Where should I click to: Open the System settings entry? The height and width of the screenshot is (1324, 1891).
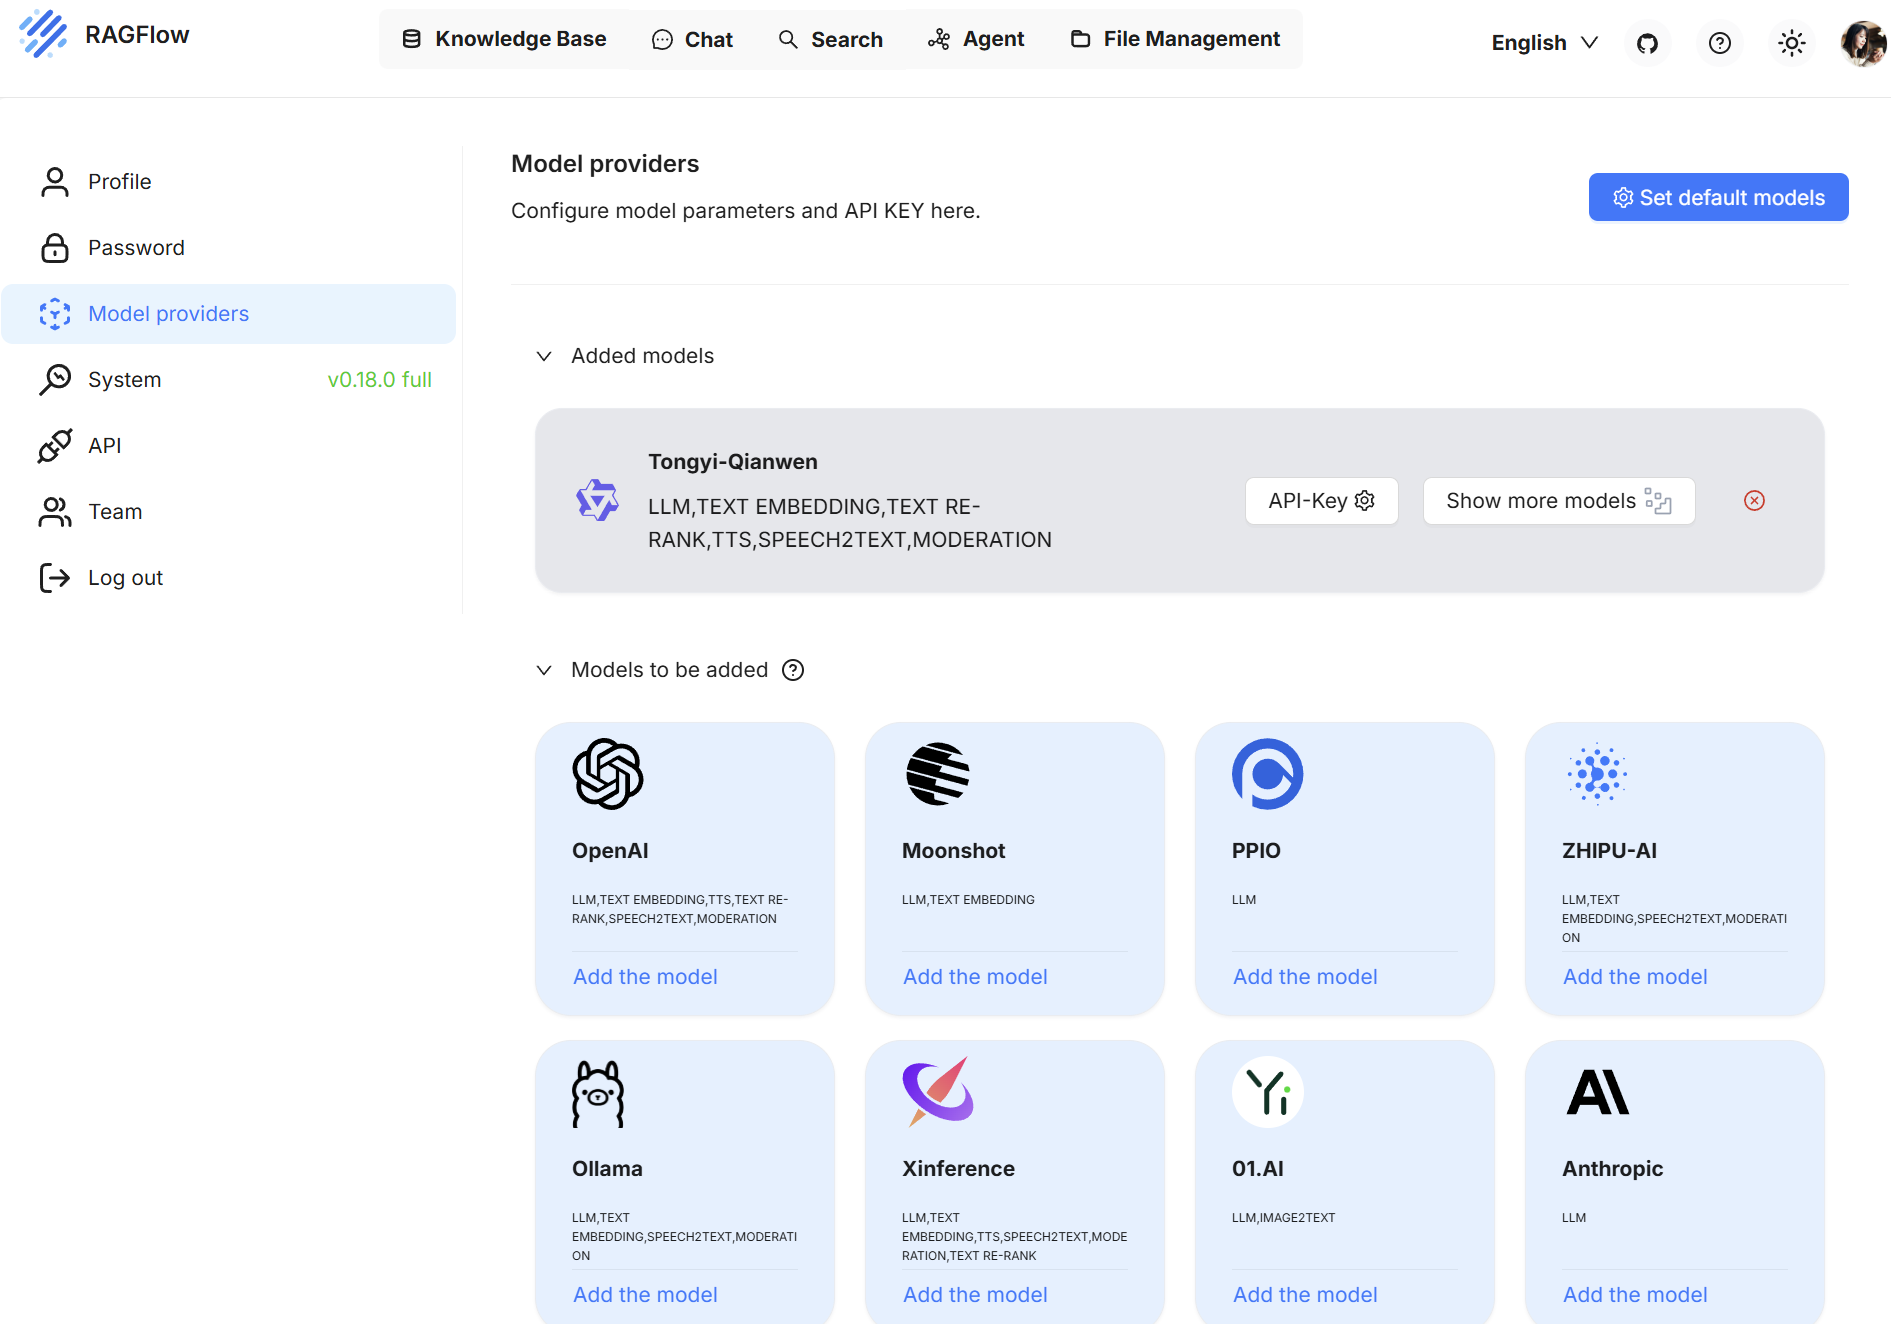pos(228,380)
